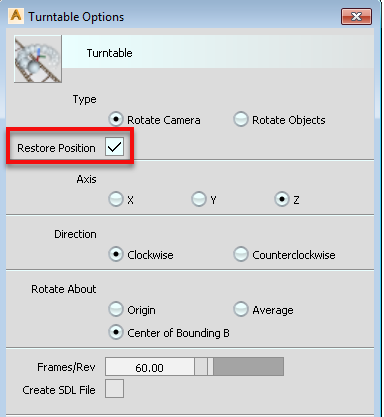The height and width of the screenshot is (417, 384).
Task: Select Center of Bounding Box option
Action: tap(116, 332)
